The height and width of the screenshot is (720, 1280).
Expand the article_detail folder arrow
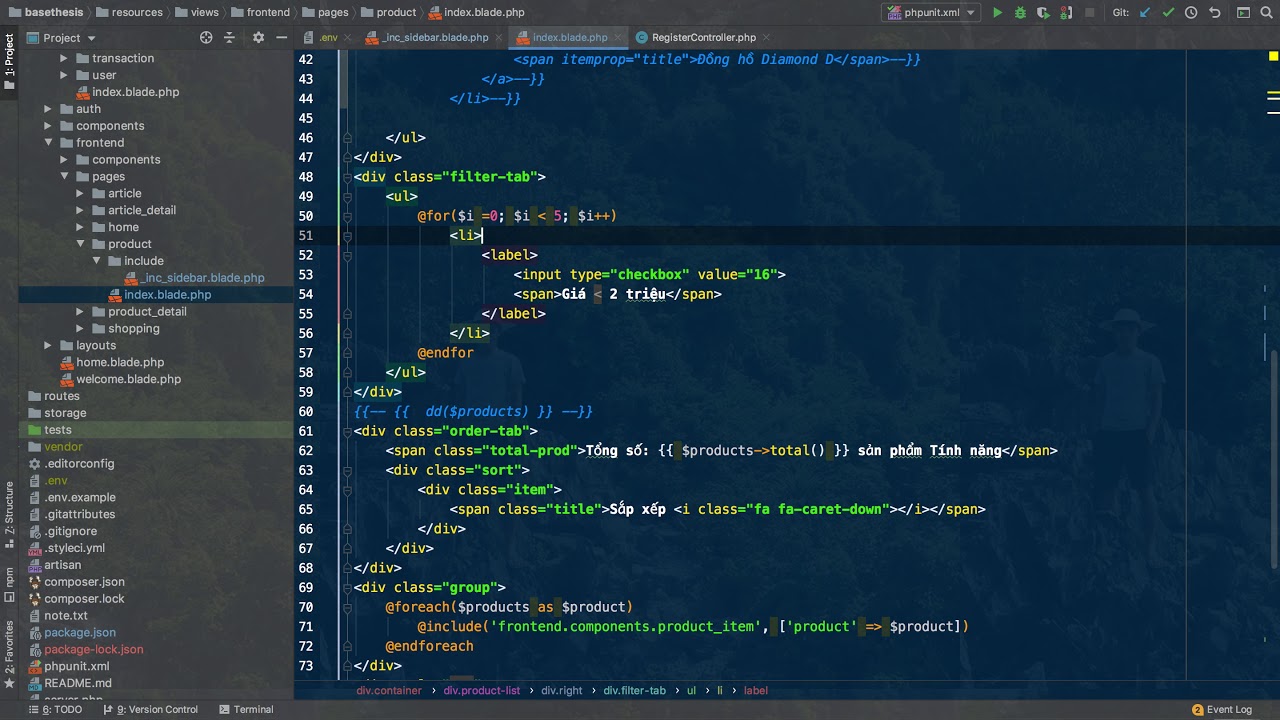click(80, 210)
